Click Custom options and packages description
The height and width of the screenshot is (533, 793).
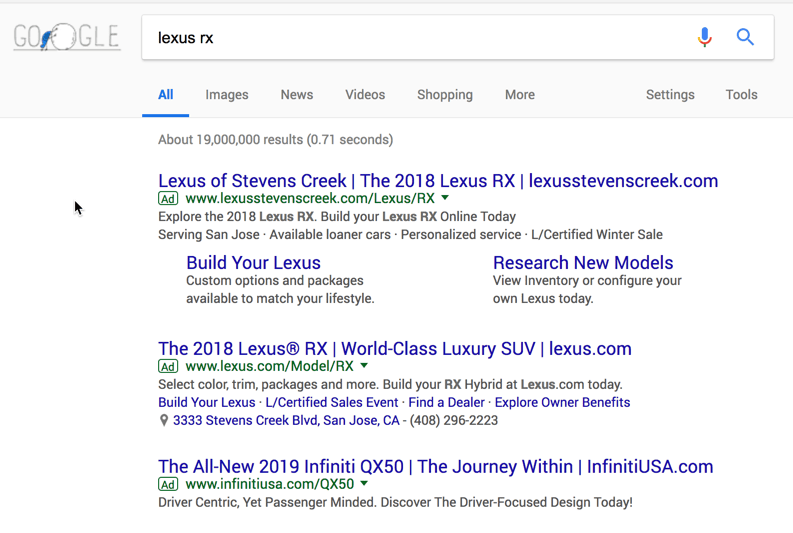[x=280, y=290]
